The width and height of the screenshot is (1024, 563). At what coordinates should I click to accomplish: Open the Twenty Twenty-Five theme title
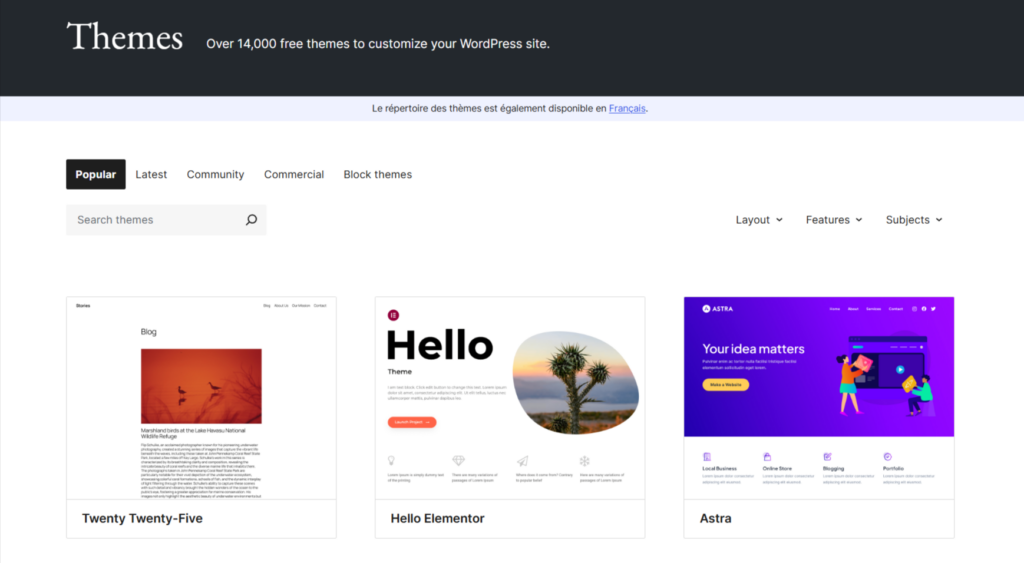click(x=142, y=518)
